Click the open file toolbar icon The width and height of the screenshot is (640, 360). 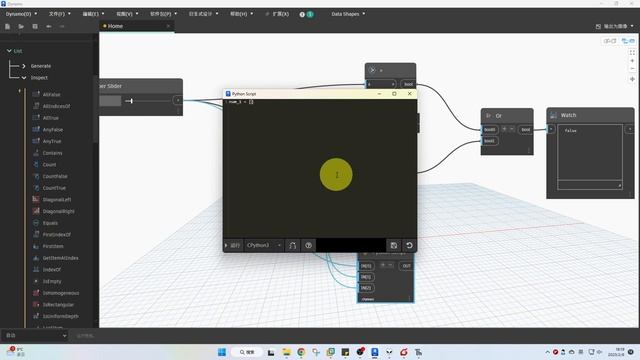click(x=21, y=27)
